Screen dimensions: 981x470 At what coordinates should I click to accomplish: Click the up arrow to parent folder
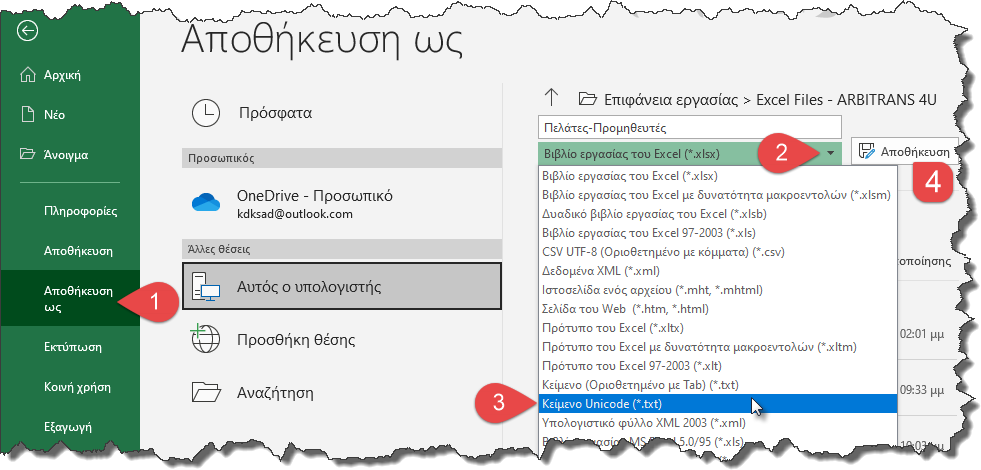coord(551,98)
